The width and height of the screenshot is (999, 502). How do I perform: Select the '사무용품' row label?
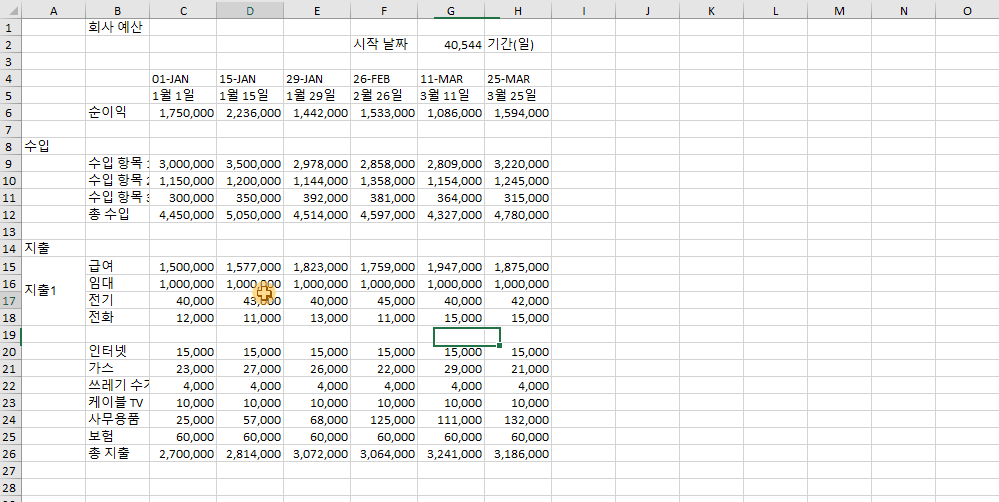118,420
